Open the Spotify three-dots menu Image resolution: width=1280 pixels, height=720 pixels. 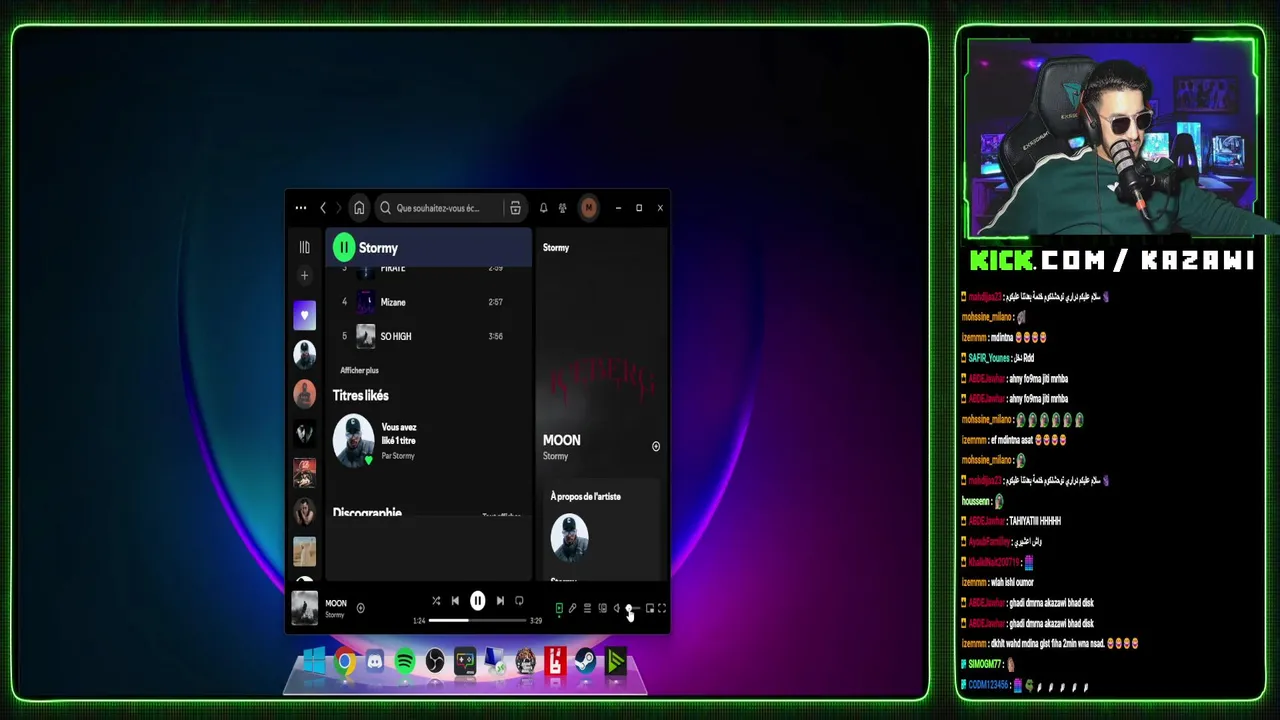tap(301, 208)
